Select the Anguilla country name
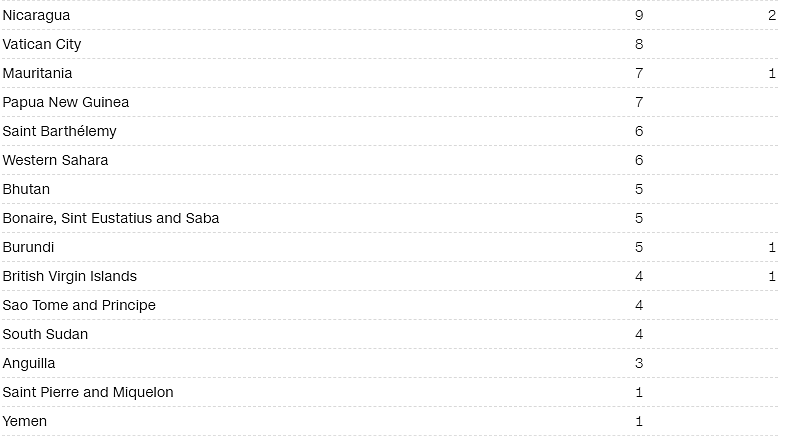 pyautogui.click(x=29, y=363)
